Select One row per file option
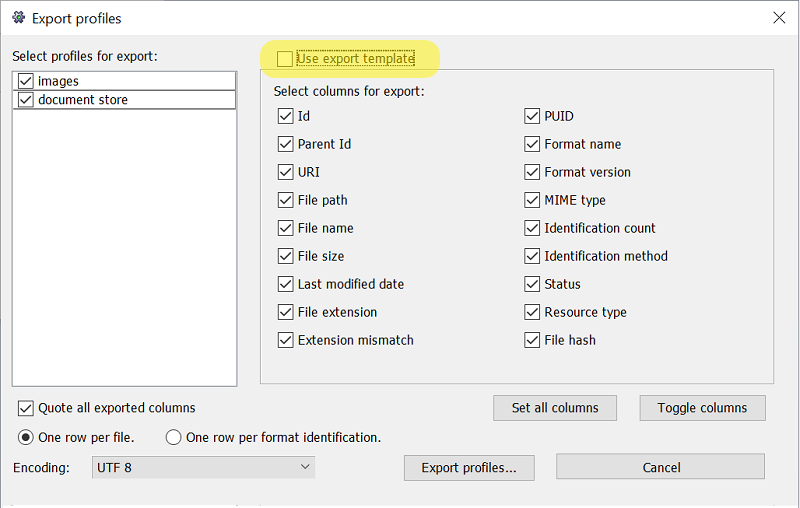Viewport: 800px width, 508px height. point(26,438)
